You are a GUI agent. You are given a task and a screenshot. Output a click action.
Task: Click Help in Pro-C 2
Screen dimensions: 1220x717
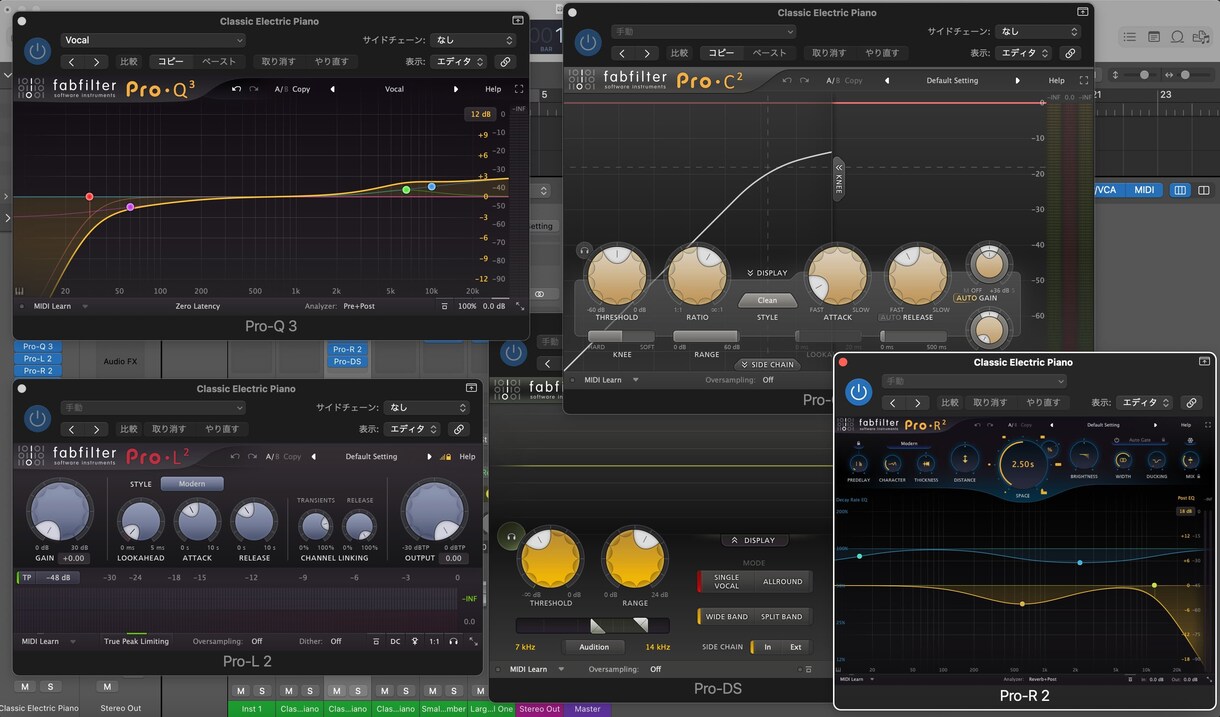1056,80
